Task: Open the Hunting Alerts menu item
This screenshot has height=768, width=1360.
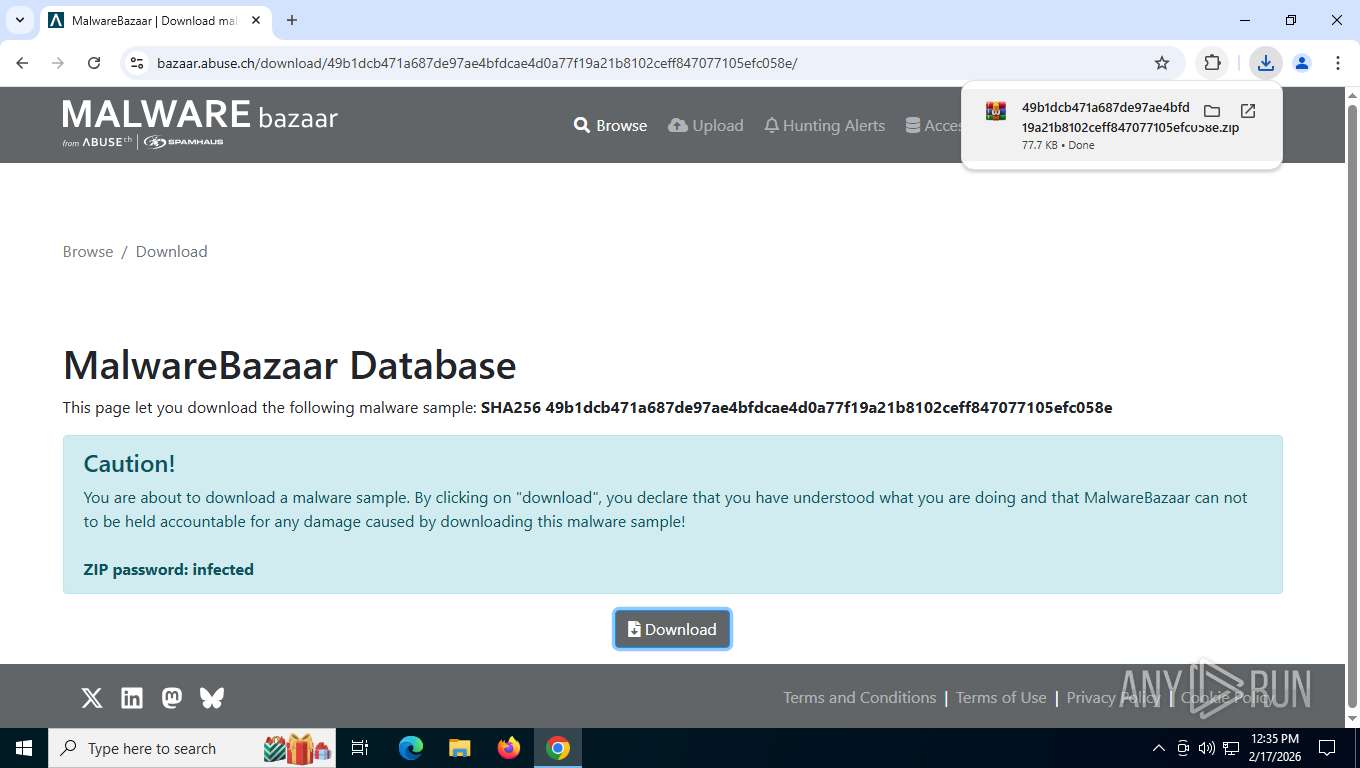Action: click(825, 125)
